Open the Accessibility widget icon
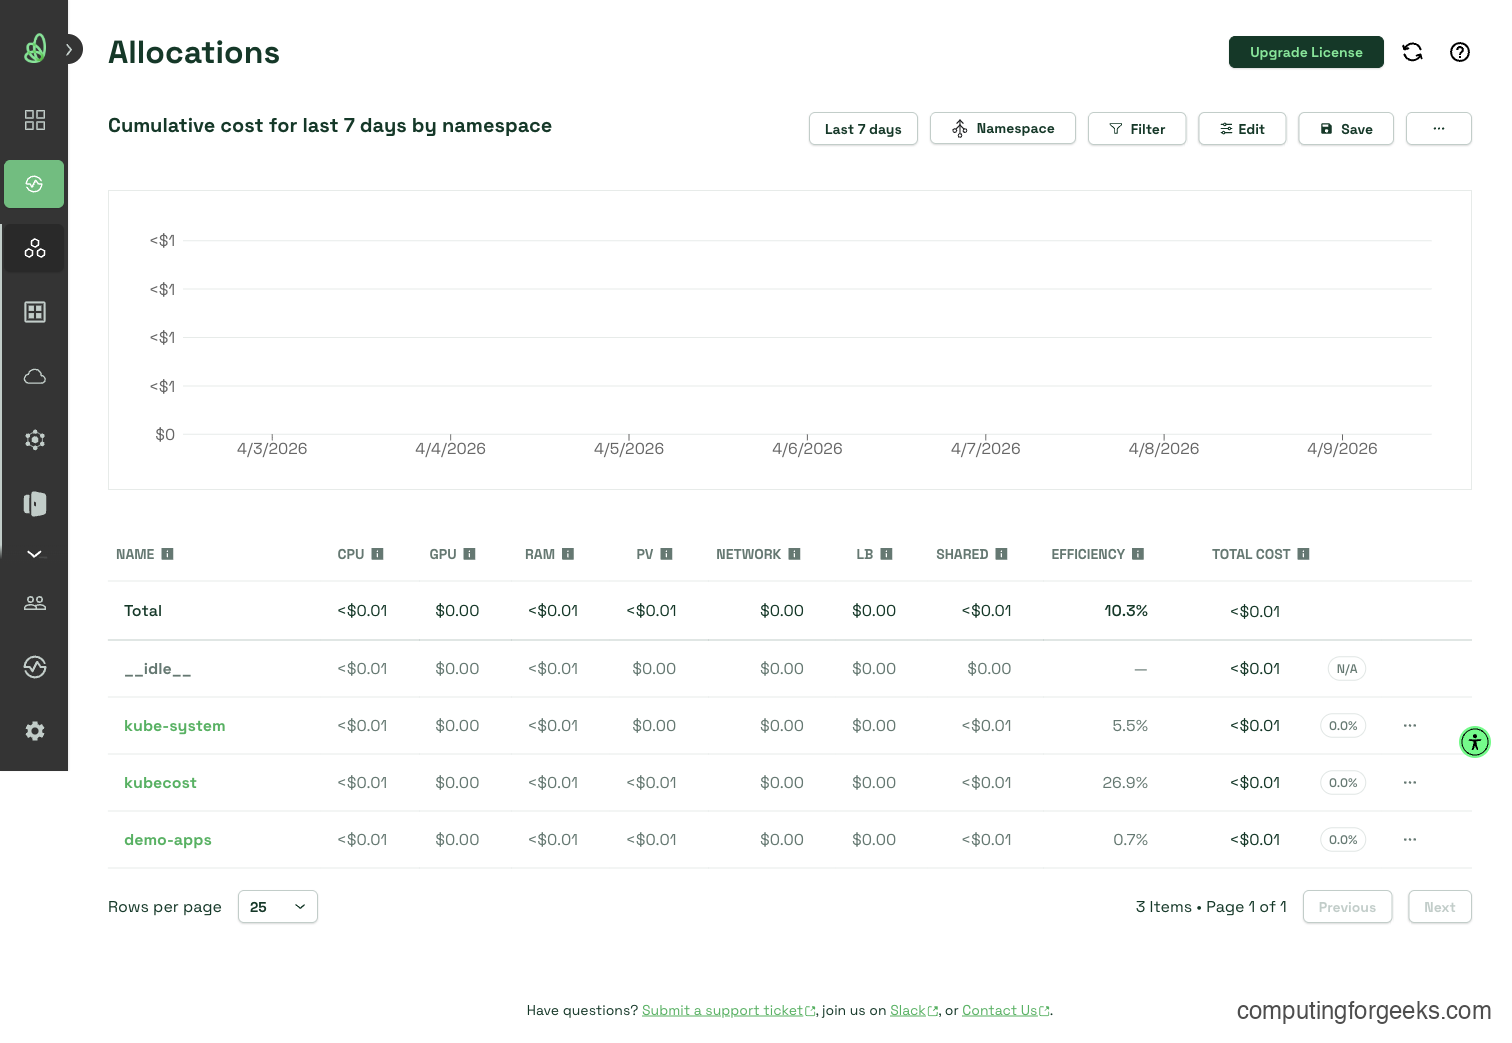This screenshot has height=1043, width=1512. click(1475, 741)
